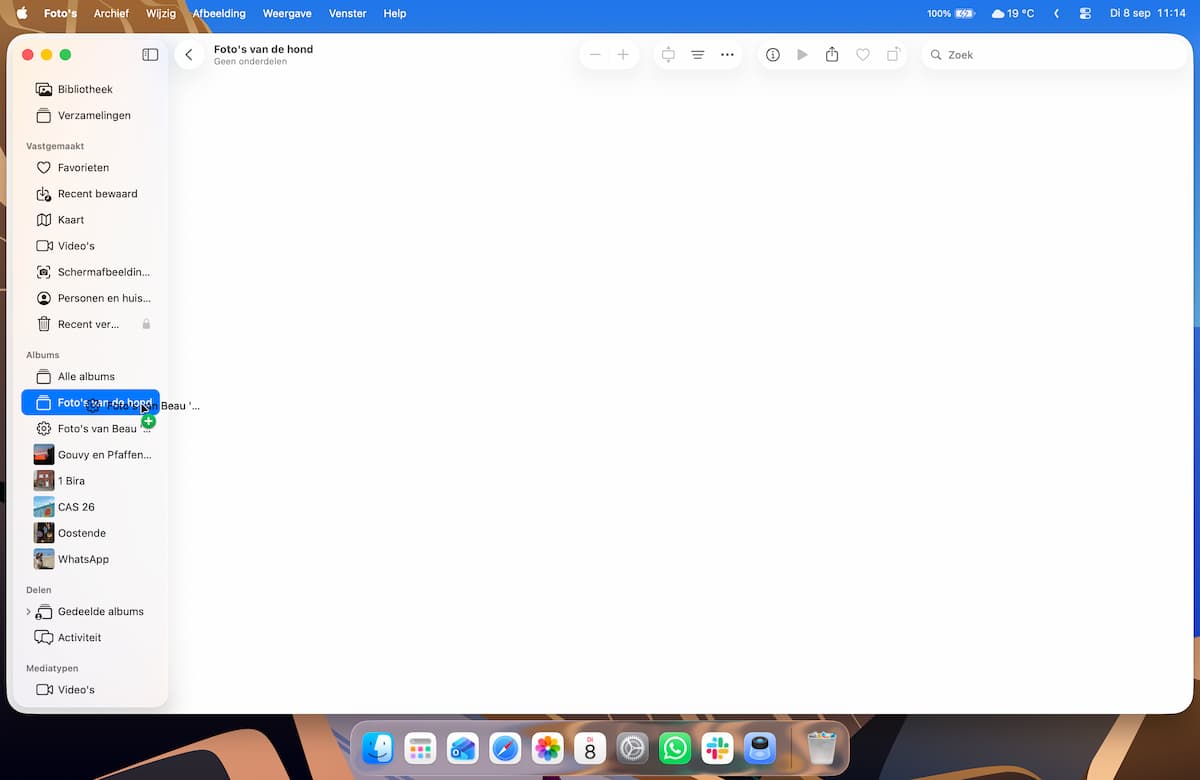The width and height of the screenshot is (1200, 780).
Task: Select Alle albums
Action: pyautogui.click(x=90, y=377)
